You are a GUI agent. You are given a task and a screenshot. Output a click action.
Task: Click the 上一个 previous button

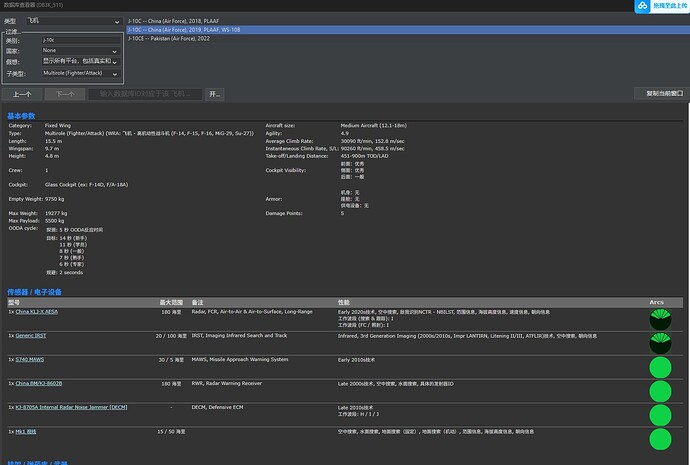[22, 94]
